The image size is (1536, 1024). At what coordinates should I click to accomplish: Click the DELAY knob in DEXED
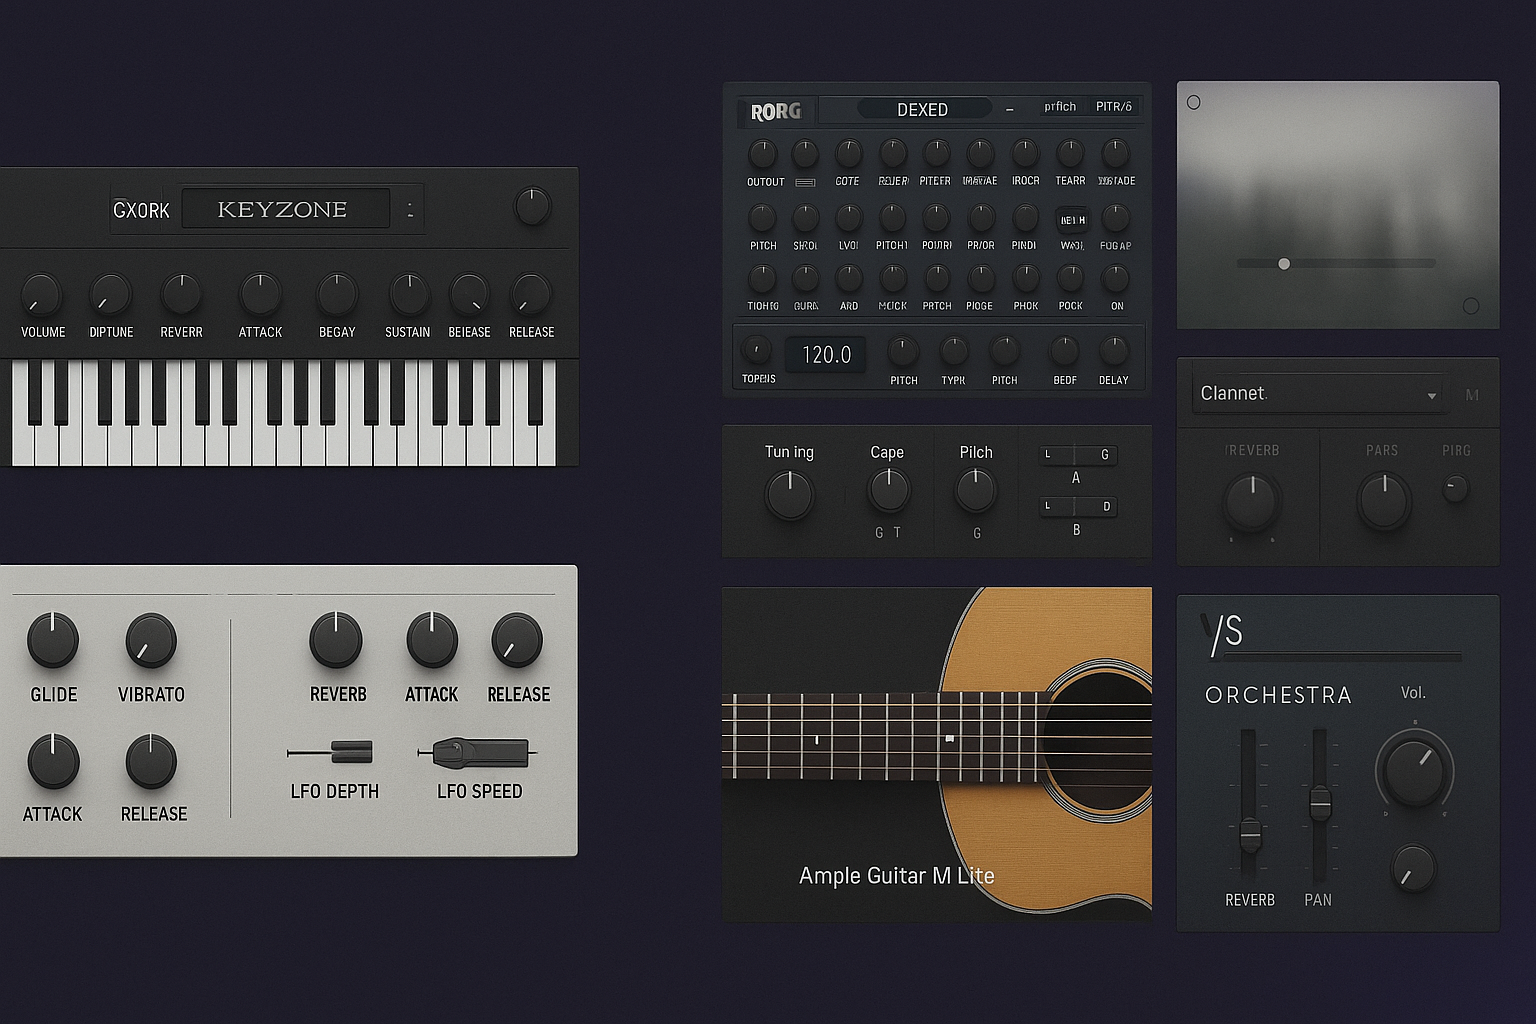point(1114,351)
